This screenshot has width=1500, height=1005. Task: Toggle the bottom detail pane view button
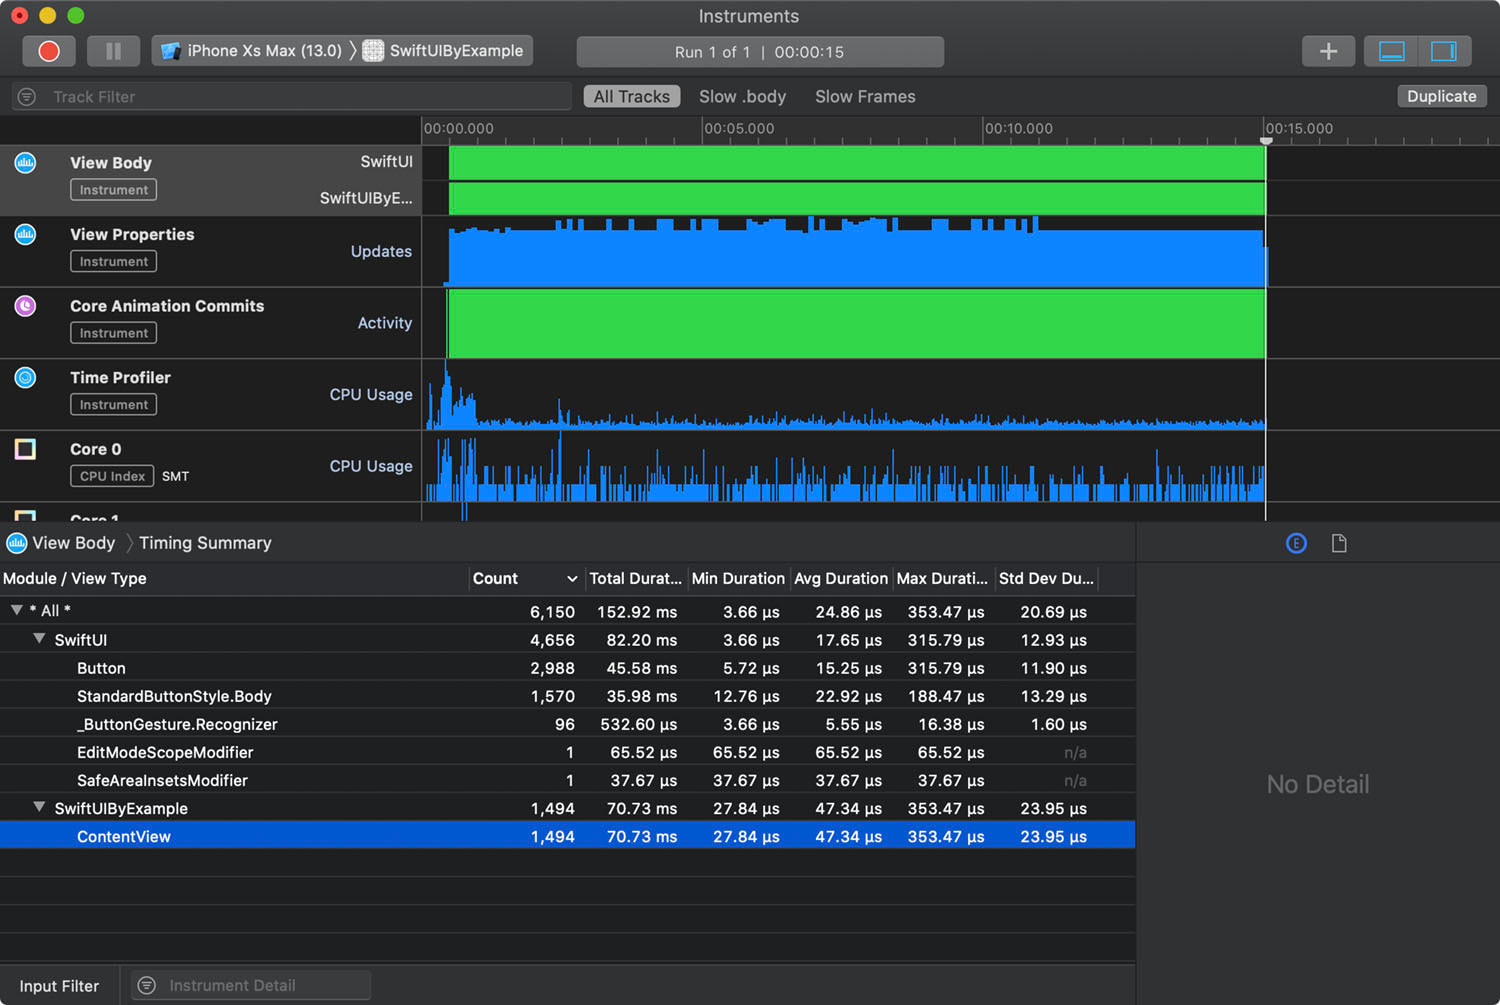tap(1391, 51)
